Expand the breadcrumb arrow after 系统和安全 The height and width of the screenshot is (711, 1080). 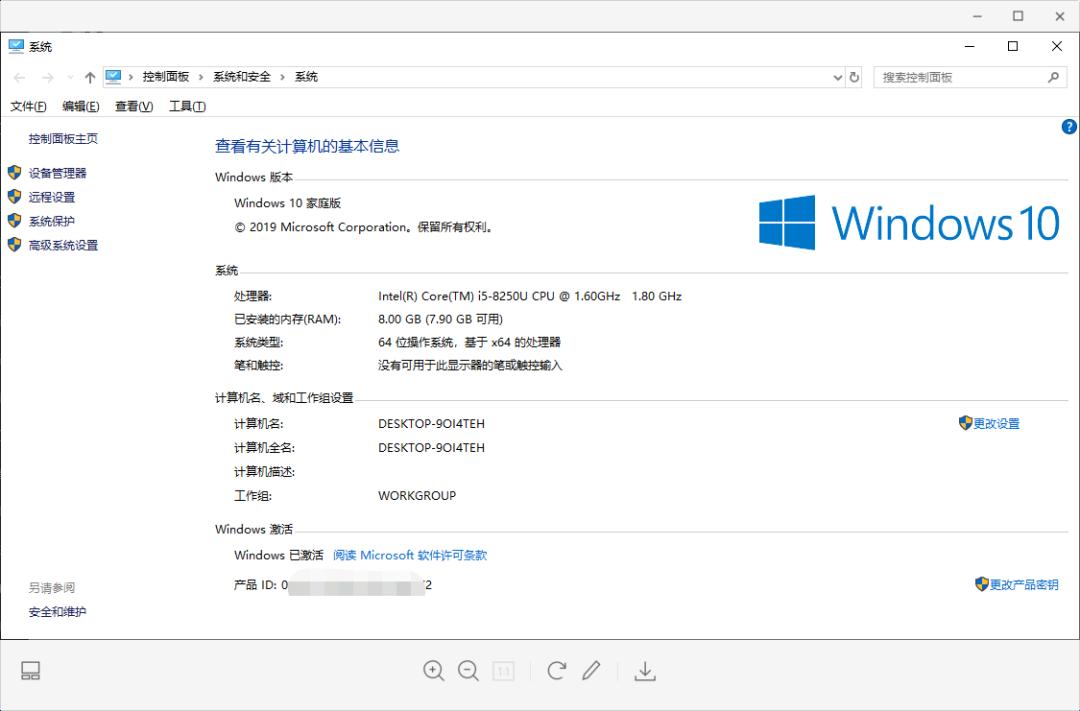pyautogui.click(x=283, y=76)
